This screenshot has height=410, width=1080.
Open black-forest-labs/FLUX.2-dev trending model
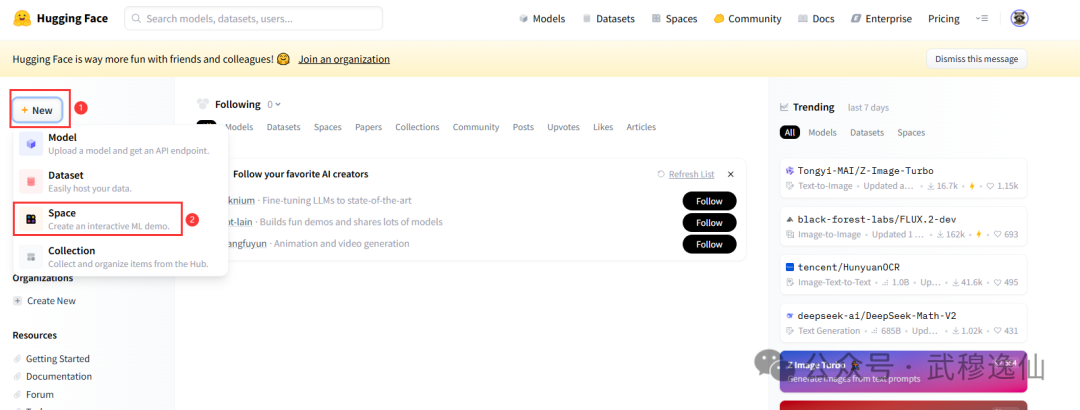click(904, 226)
